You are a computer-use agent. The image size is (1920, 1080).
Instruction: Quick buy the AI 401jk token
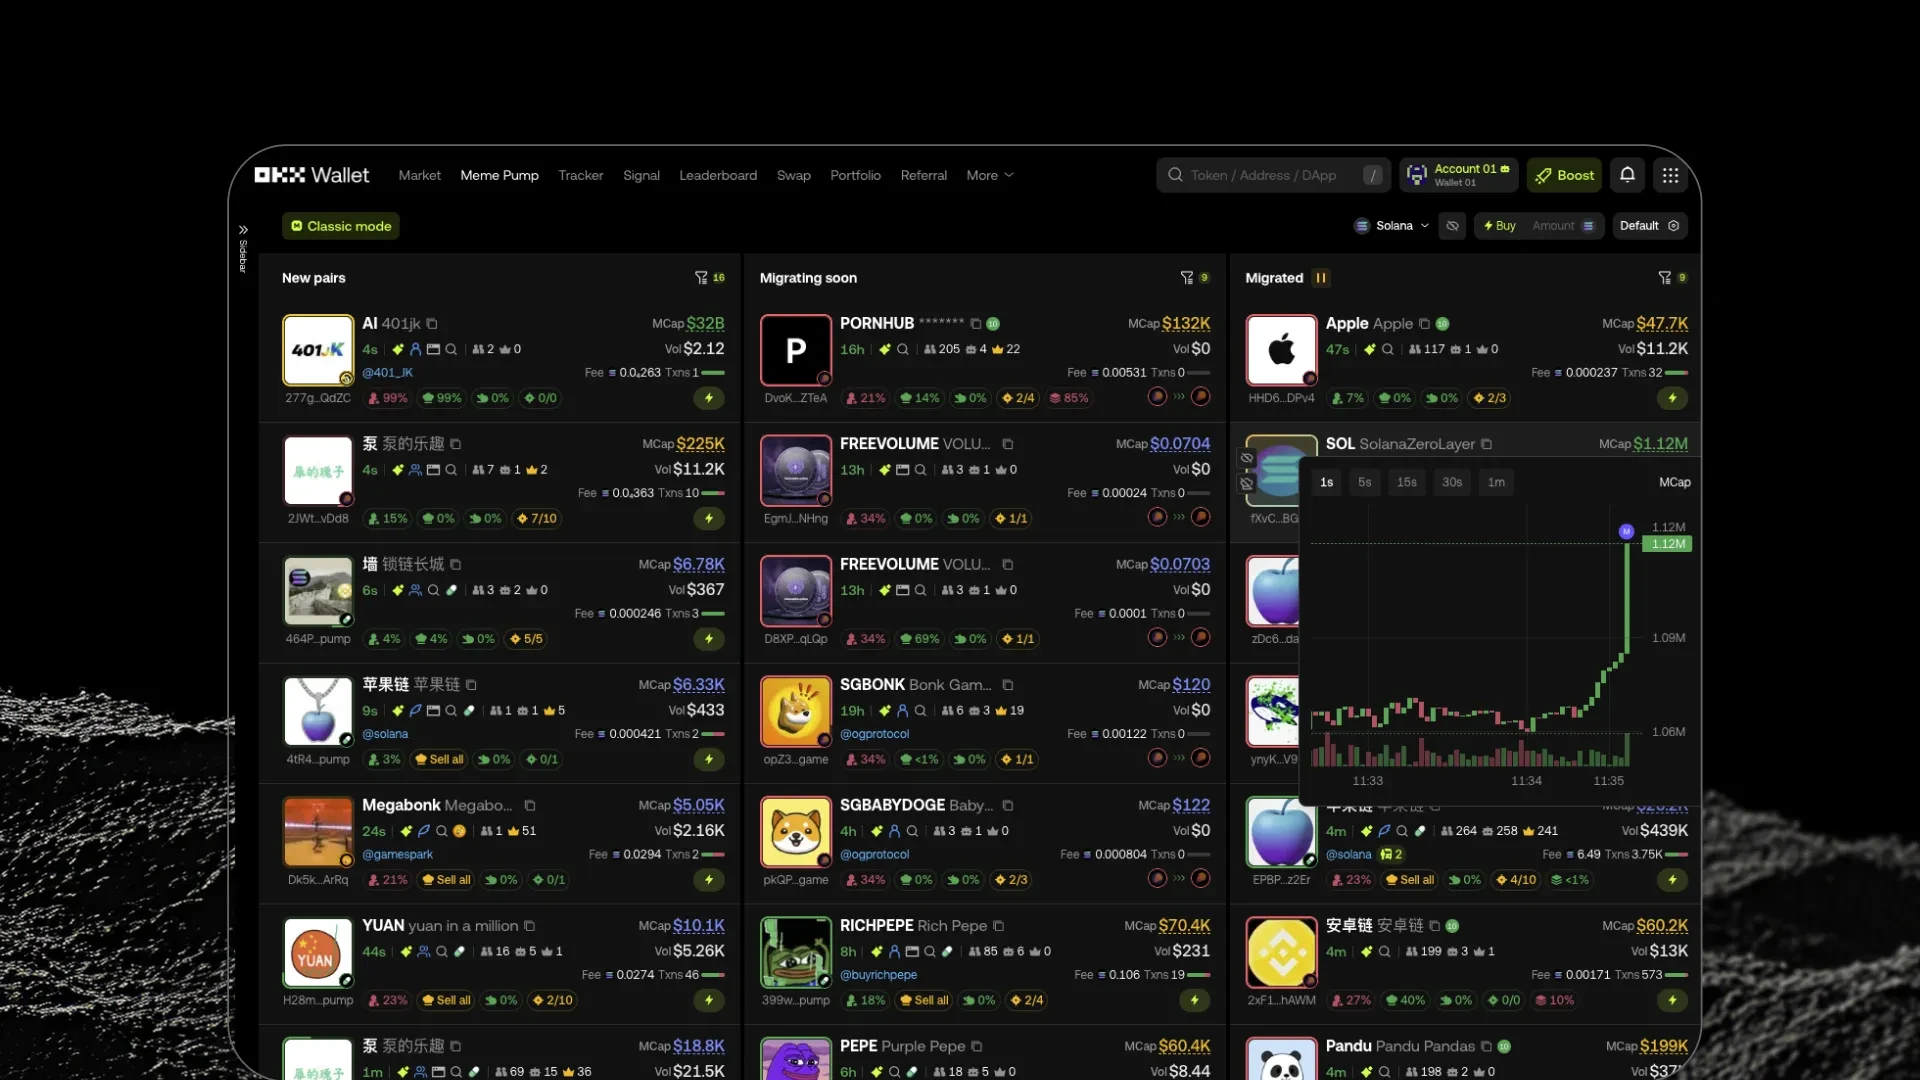click(x=709, y=398)
